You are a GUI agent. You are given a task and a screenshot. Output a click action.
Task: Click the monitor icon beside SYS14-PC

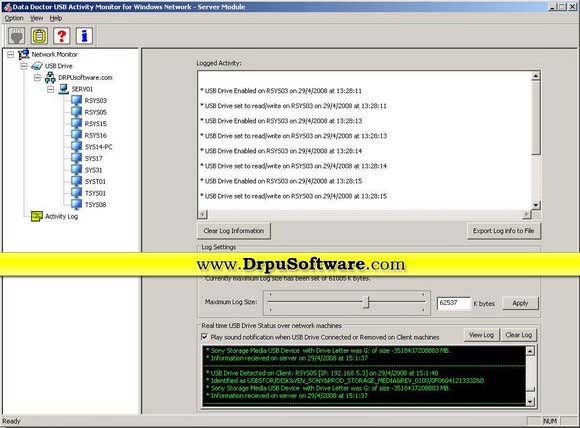77,146
